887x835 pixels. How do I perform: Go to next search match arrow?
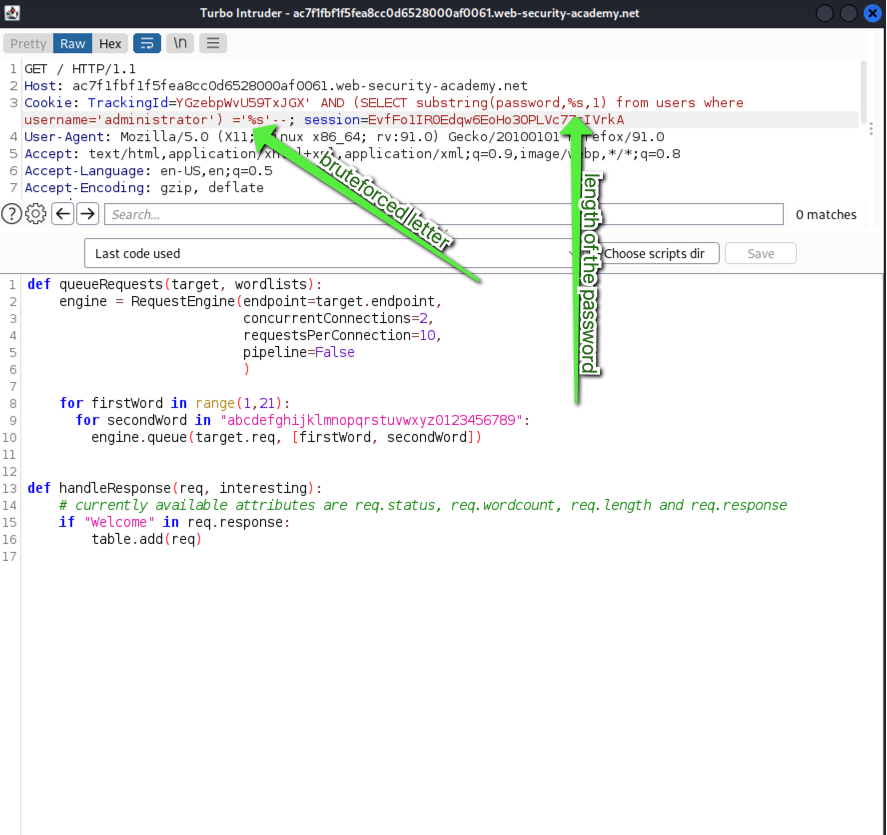[x=87, y=214]
